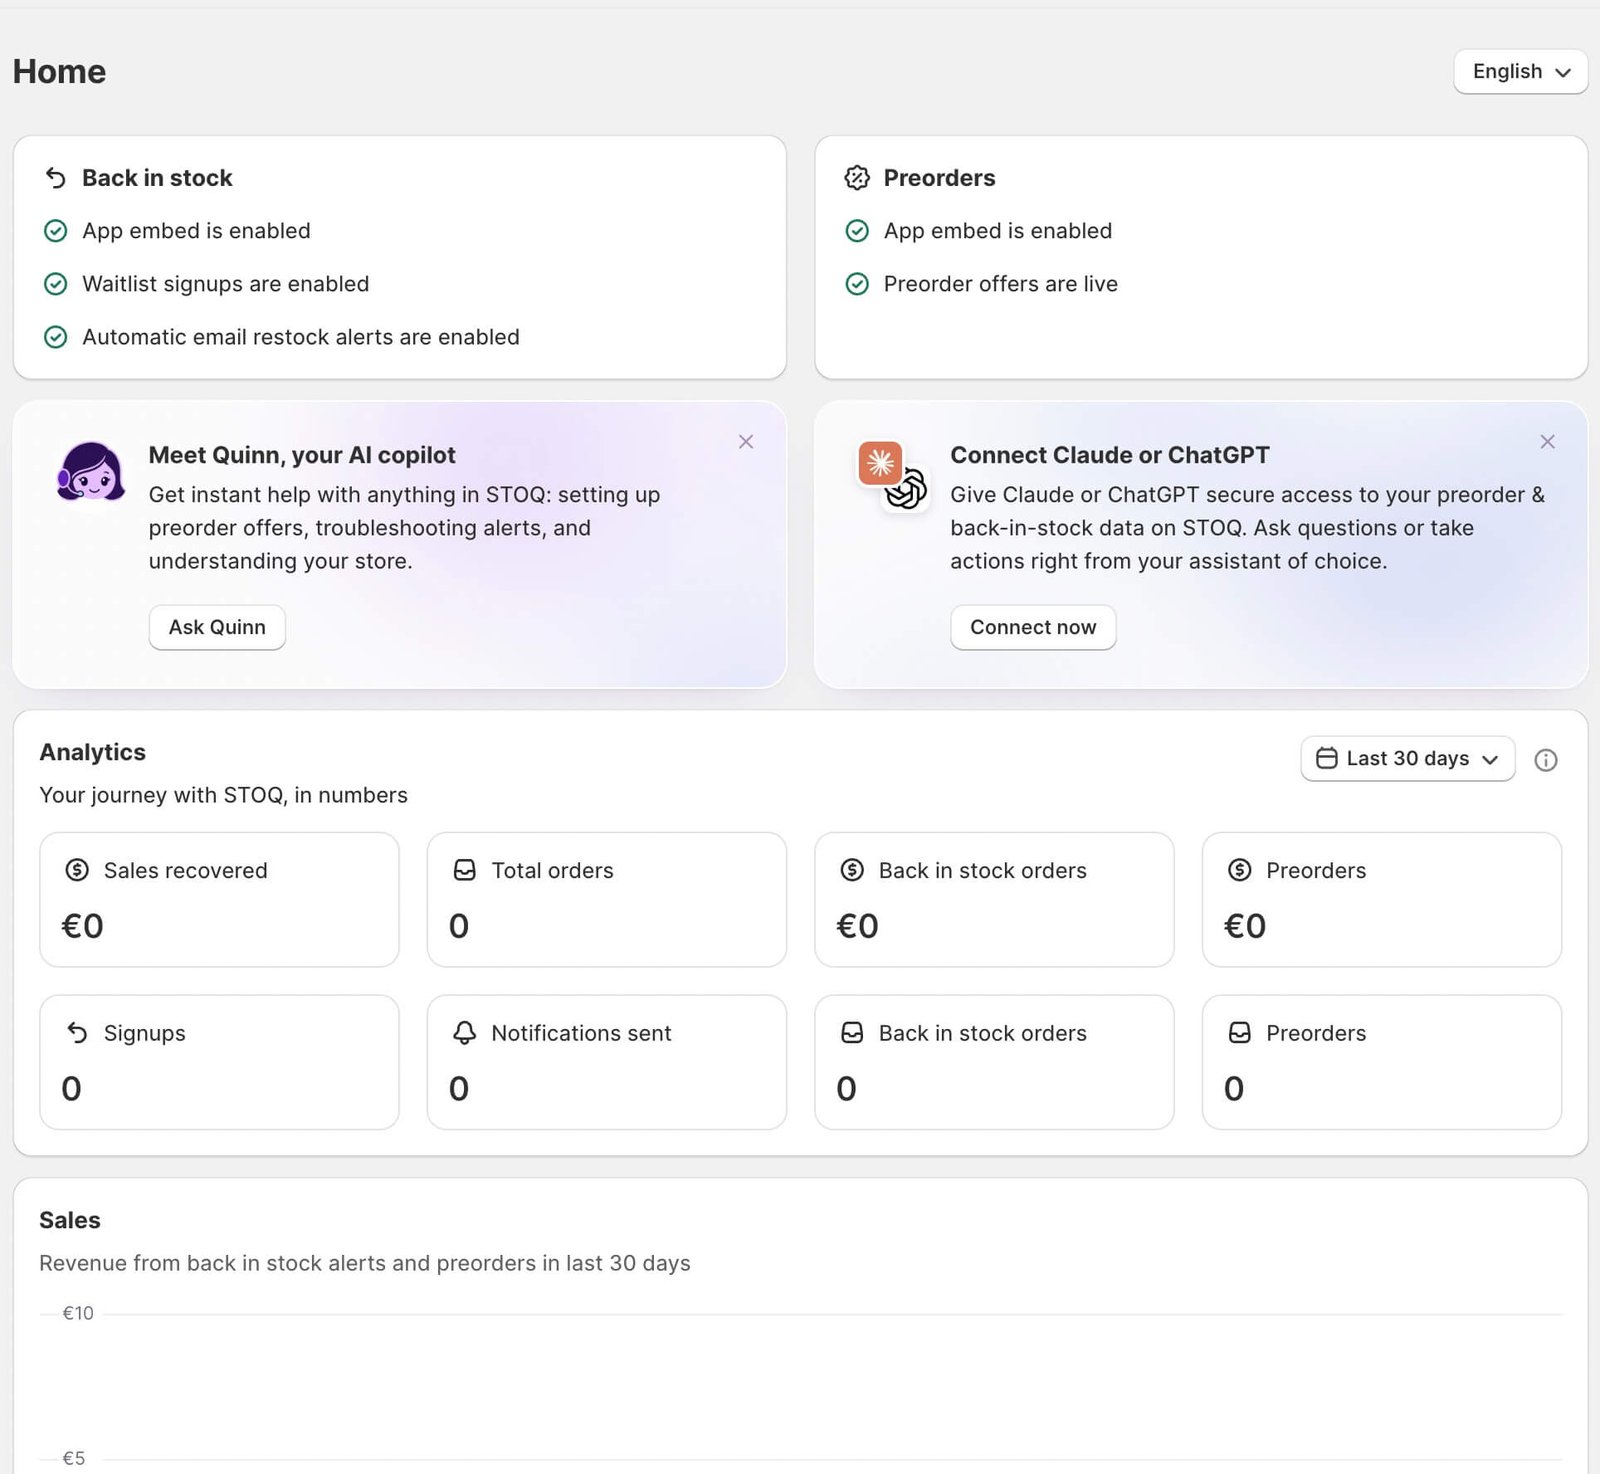Click the calendar icon in date range button
This screenshot has height=1474, width=1600.
tap(1327, 759)
